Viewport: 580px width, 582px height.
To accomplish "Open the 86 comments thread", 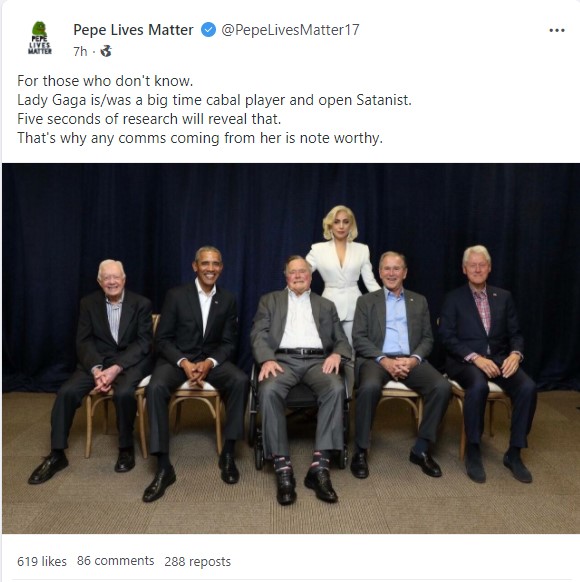I will 115,561.
